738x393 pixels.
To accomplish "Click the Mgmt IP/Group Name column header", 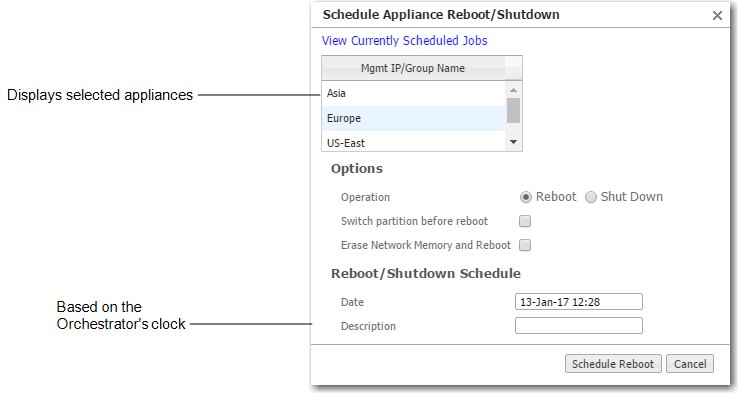I will (x=413, y=68).
